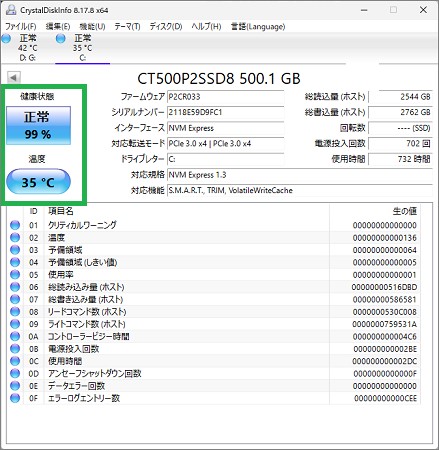
Task: Click status icon of row 0B 電源投入回数
Action: click(x=15, y=349)
